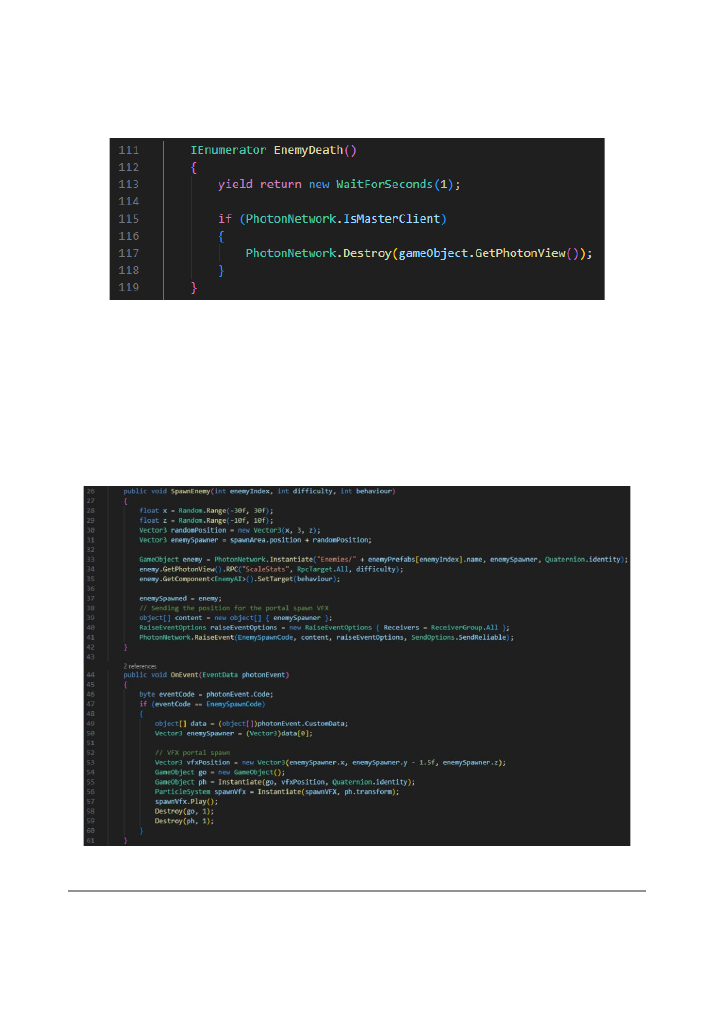Click 'Quaternion.identity' on line 33
Viewport: 715px width, 1011px height.
(583, 560)
